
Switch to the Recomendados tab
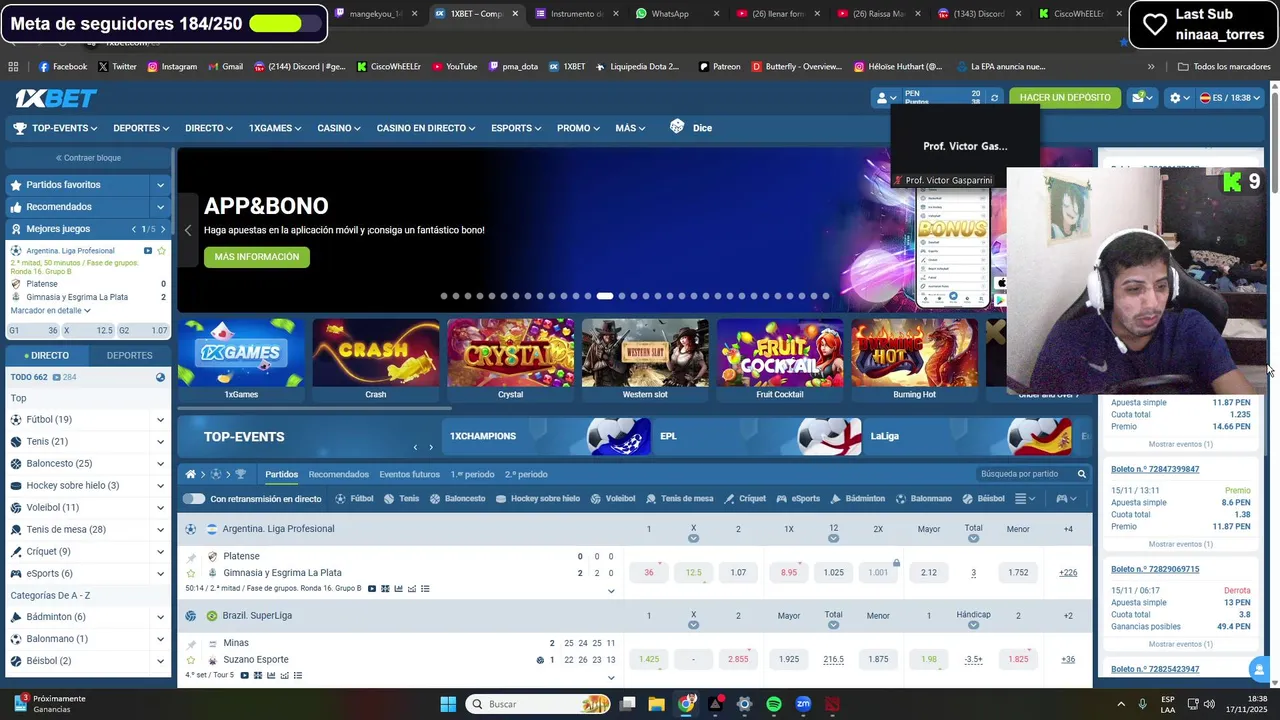tap(339, 474)
